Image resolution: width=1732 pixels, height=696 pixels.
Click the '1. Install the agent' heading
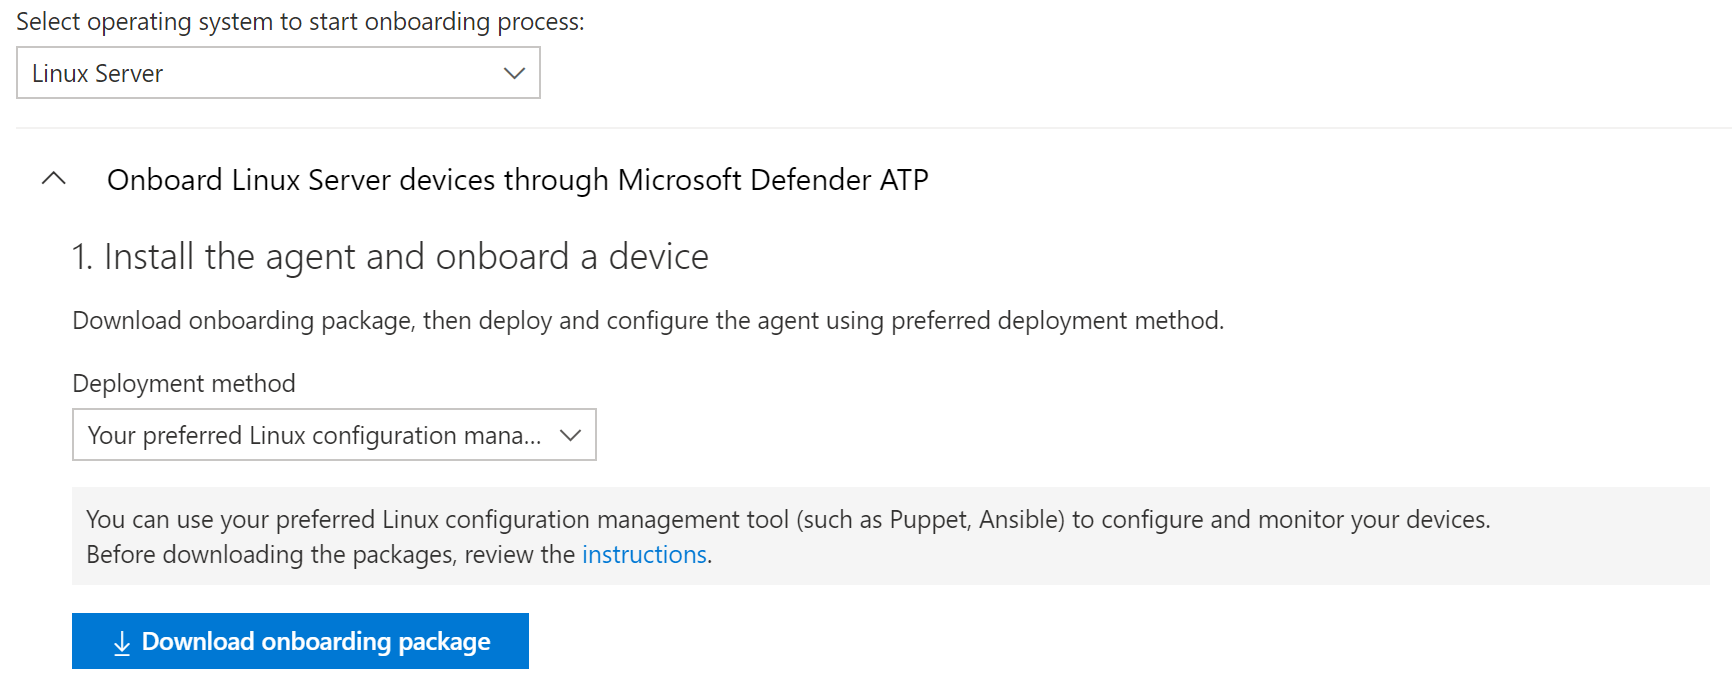pos(390,257)
